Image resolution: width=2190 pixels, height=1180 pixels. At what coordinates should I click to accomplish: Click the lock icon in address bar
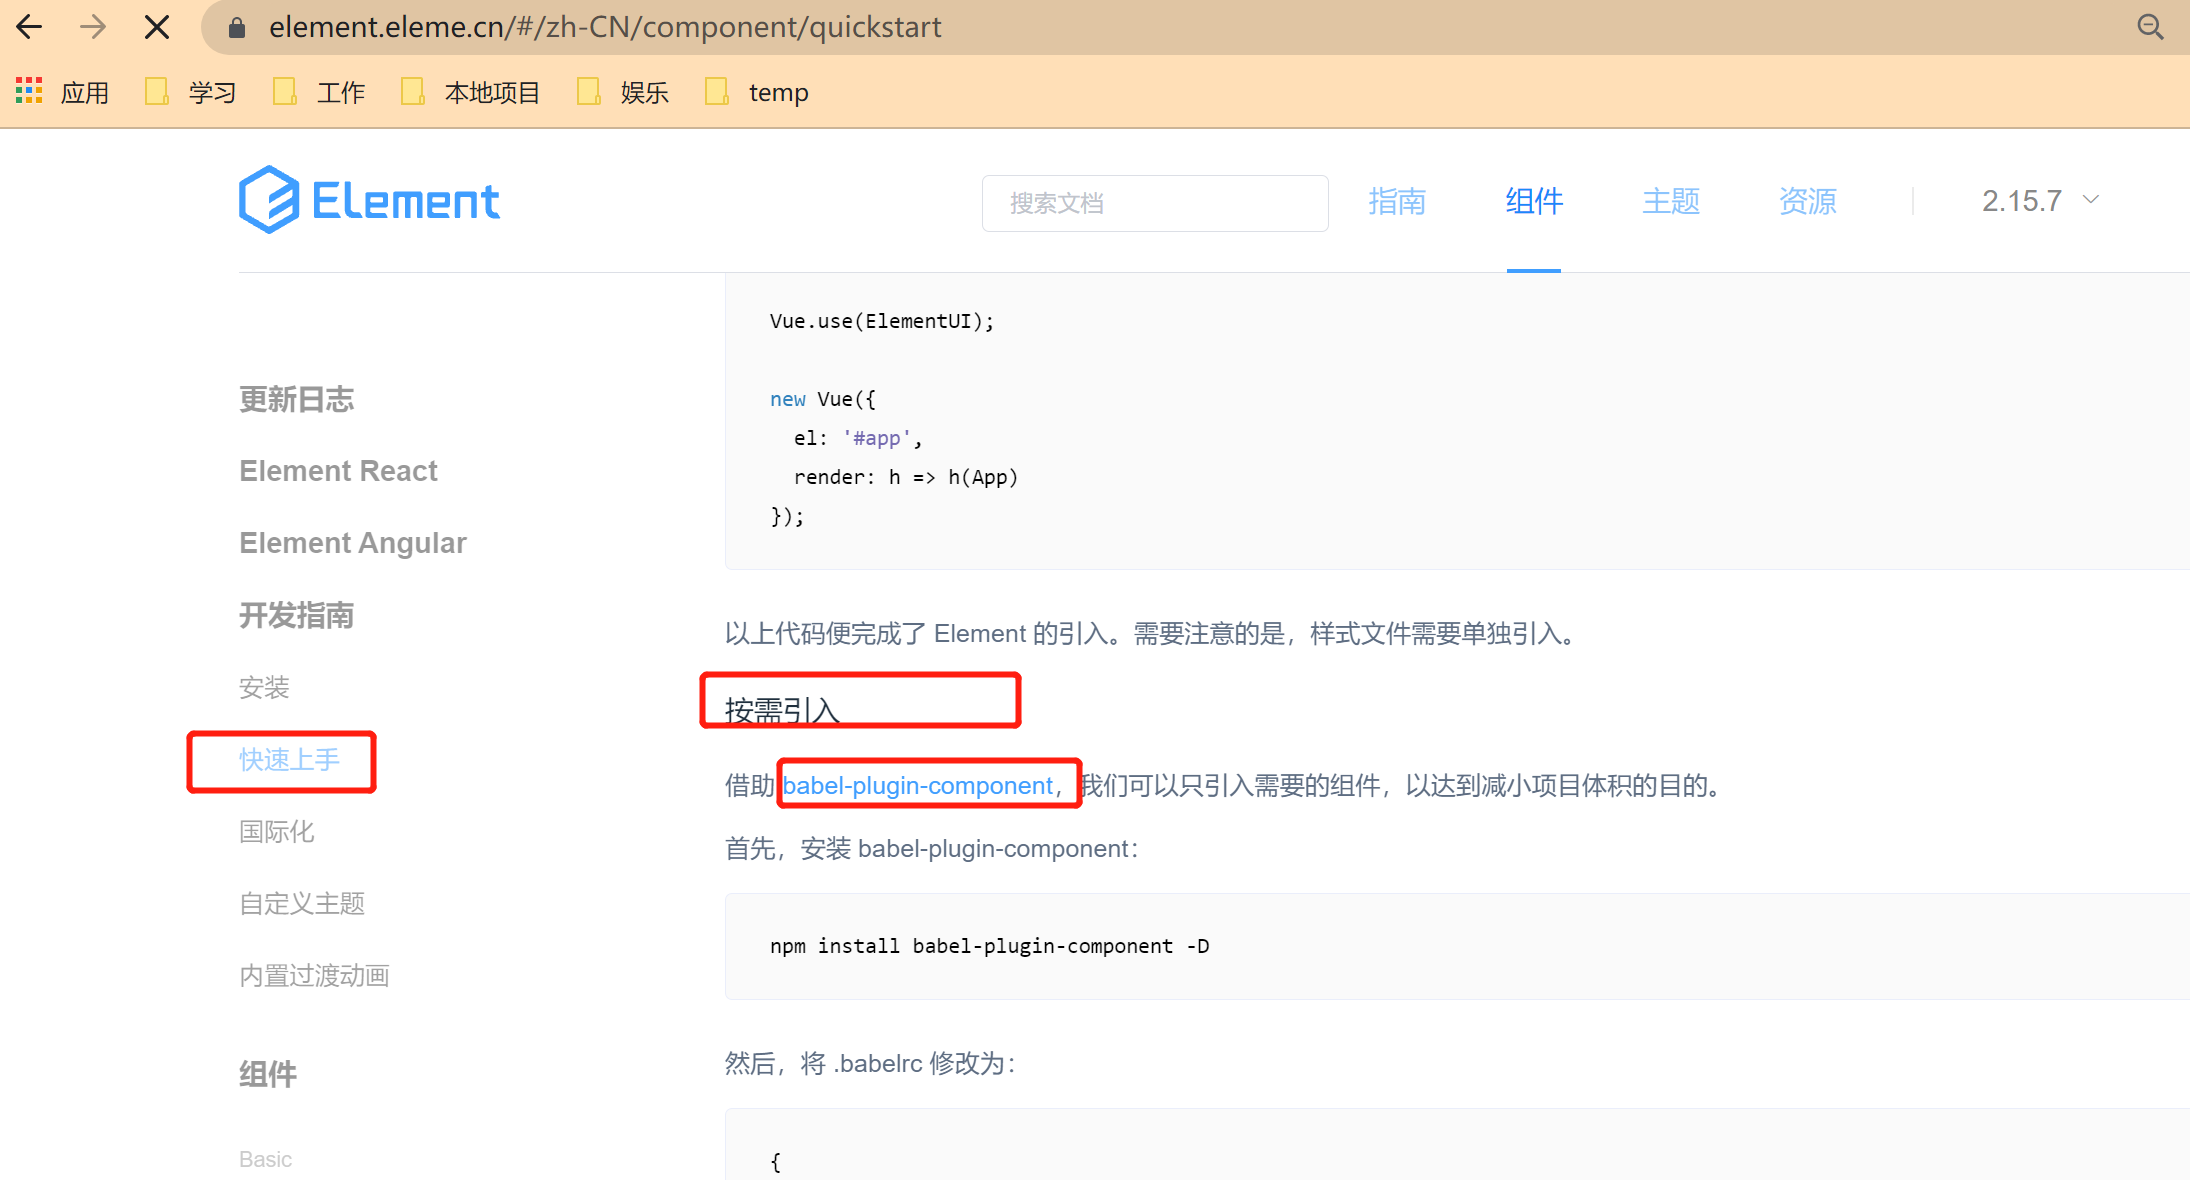tap(237, 27)
